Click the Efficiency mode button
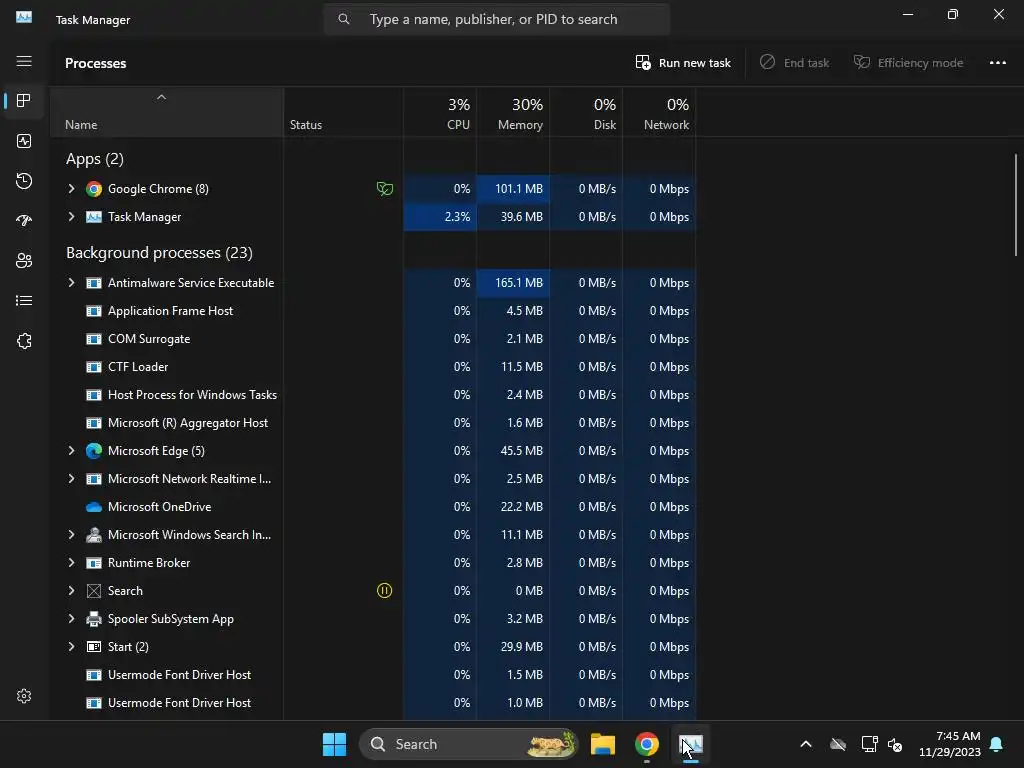Image resolution: width=1024 pixels, height=768 pixels. point(908,63)
